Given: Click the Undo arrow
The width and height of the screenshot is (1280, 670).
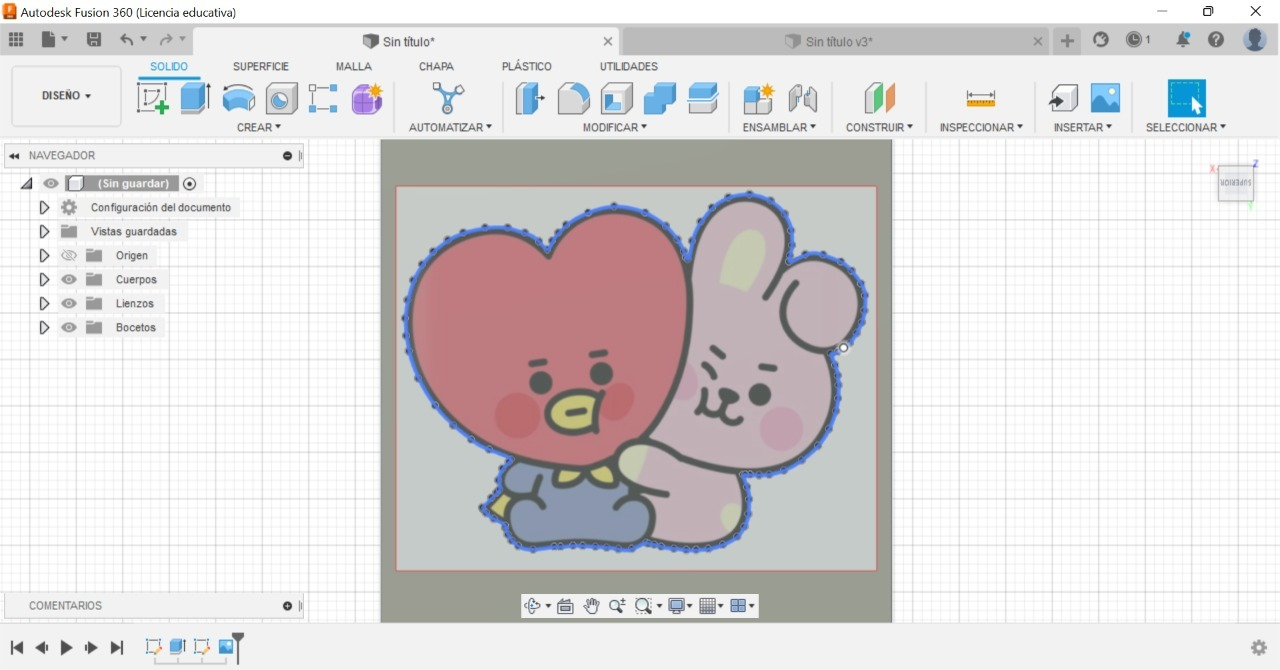Looking at the screenshot, I should coord(127,40).
